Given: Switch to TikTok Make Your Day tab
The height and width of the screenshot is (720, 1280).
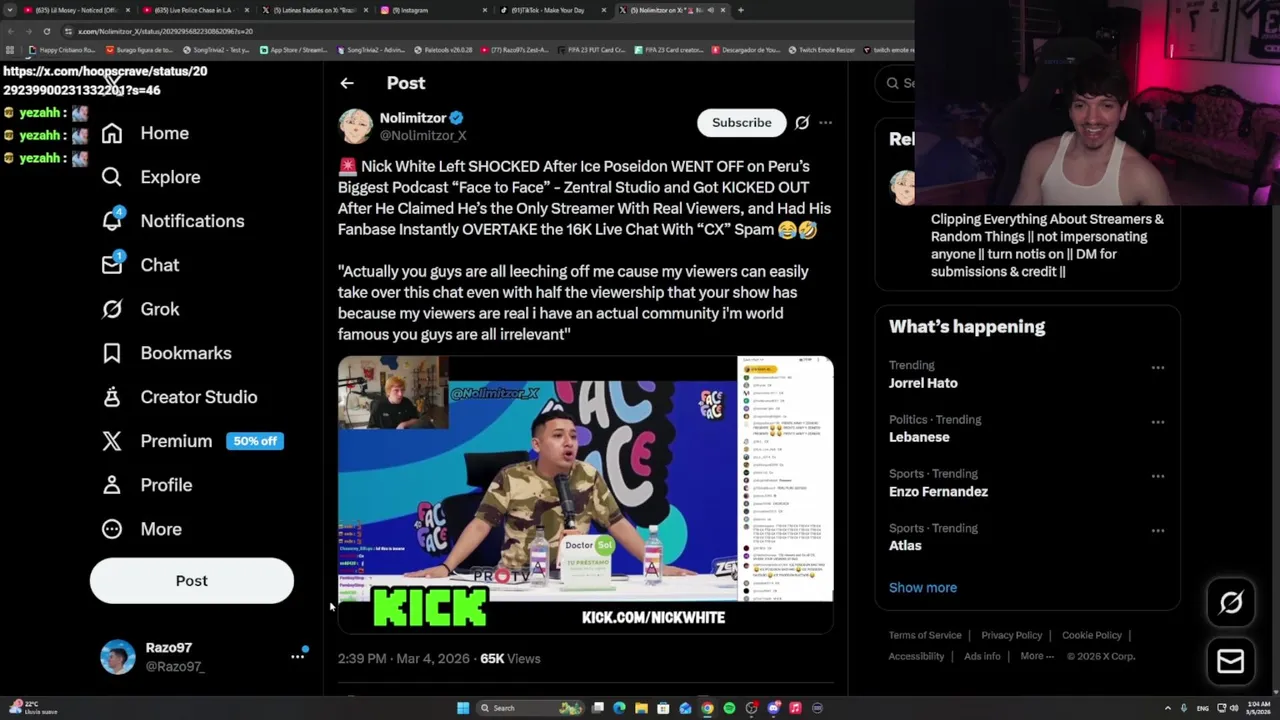Looking at the screenshot, I should tap(553, 10).
